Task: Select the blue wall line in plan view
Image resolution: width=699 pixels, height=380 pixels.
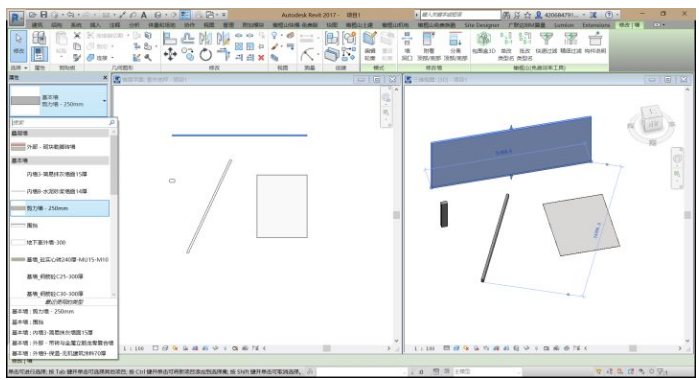Action: (239, 135)
